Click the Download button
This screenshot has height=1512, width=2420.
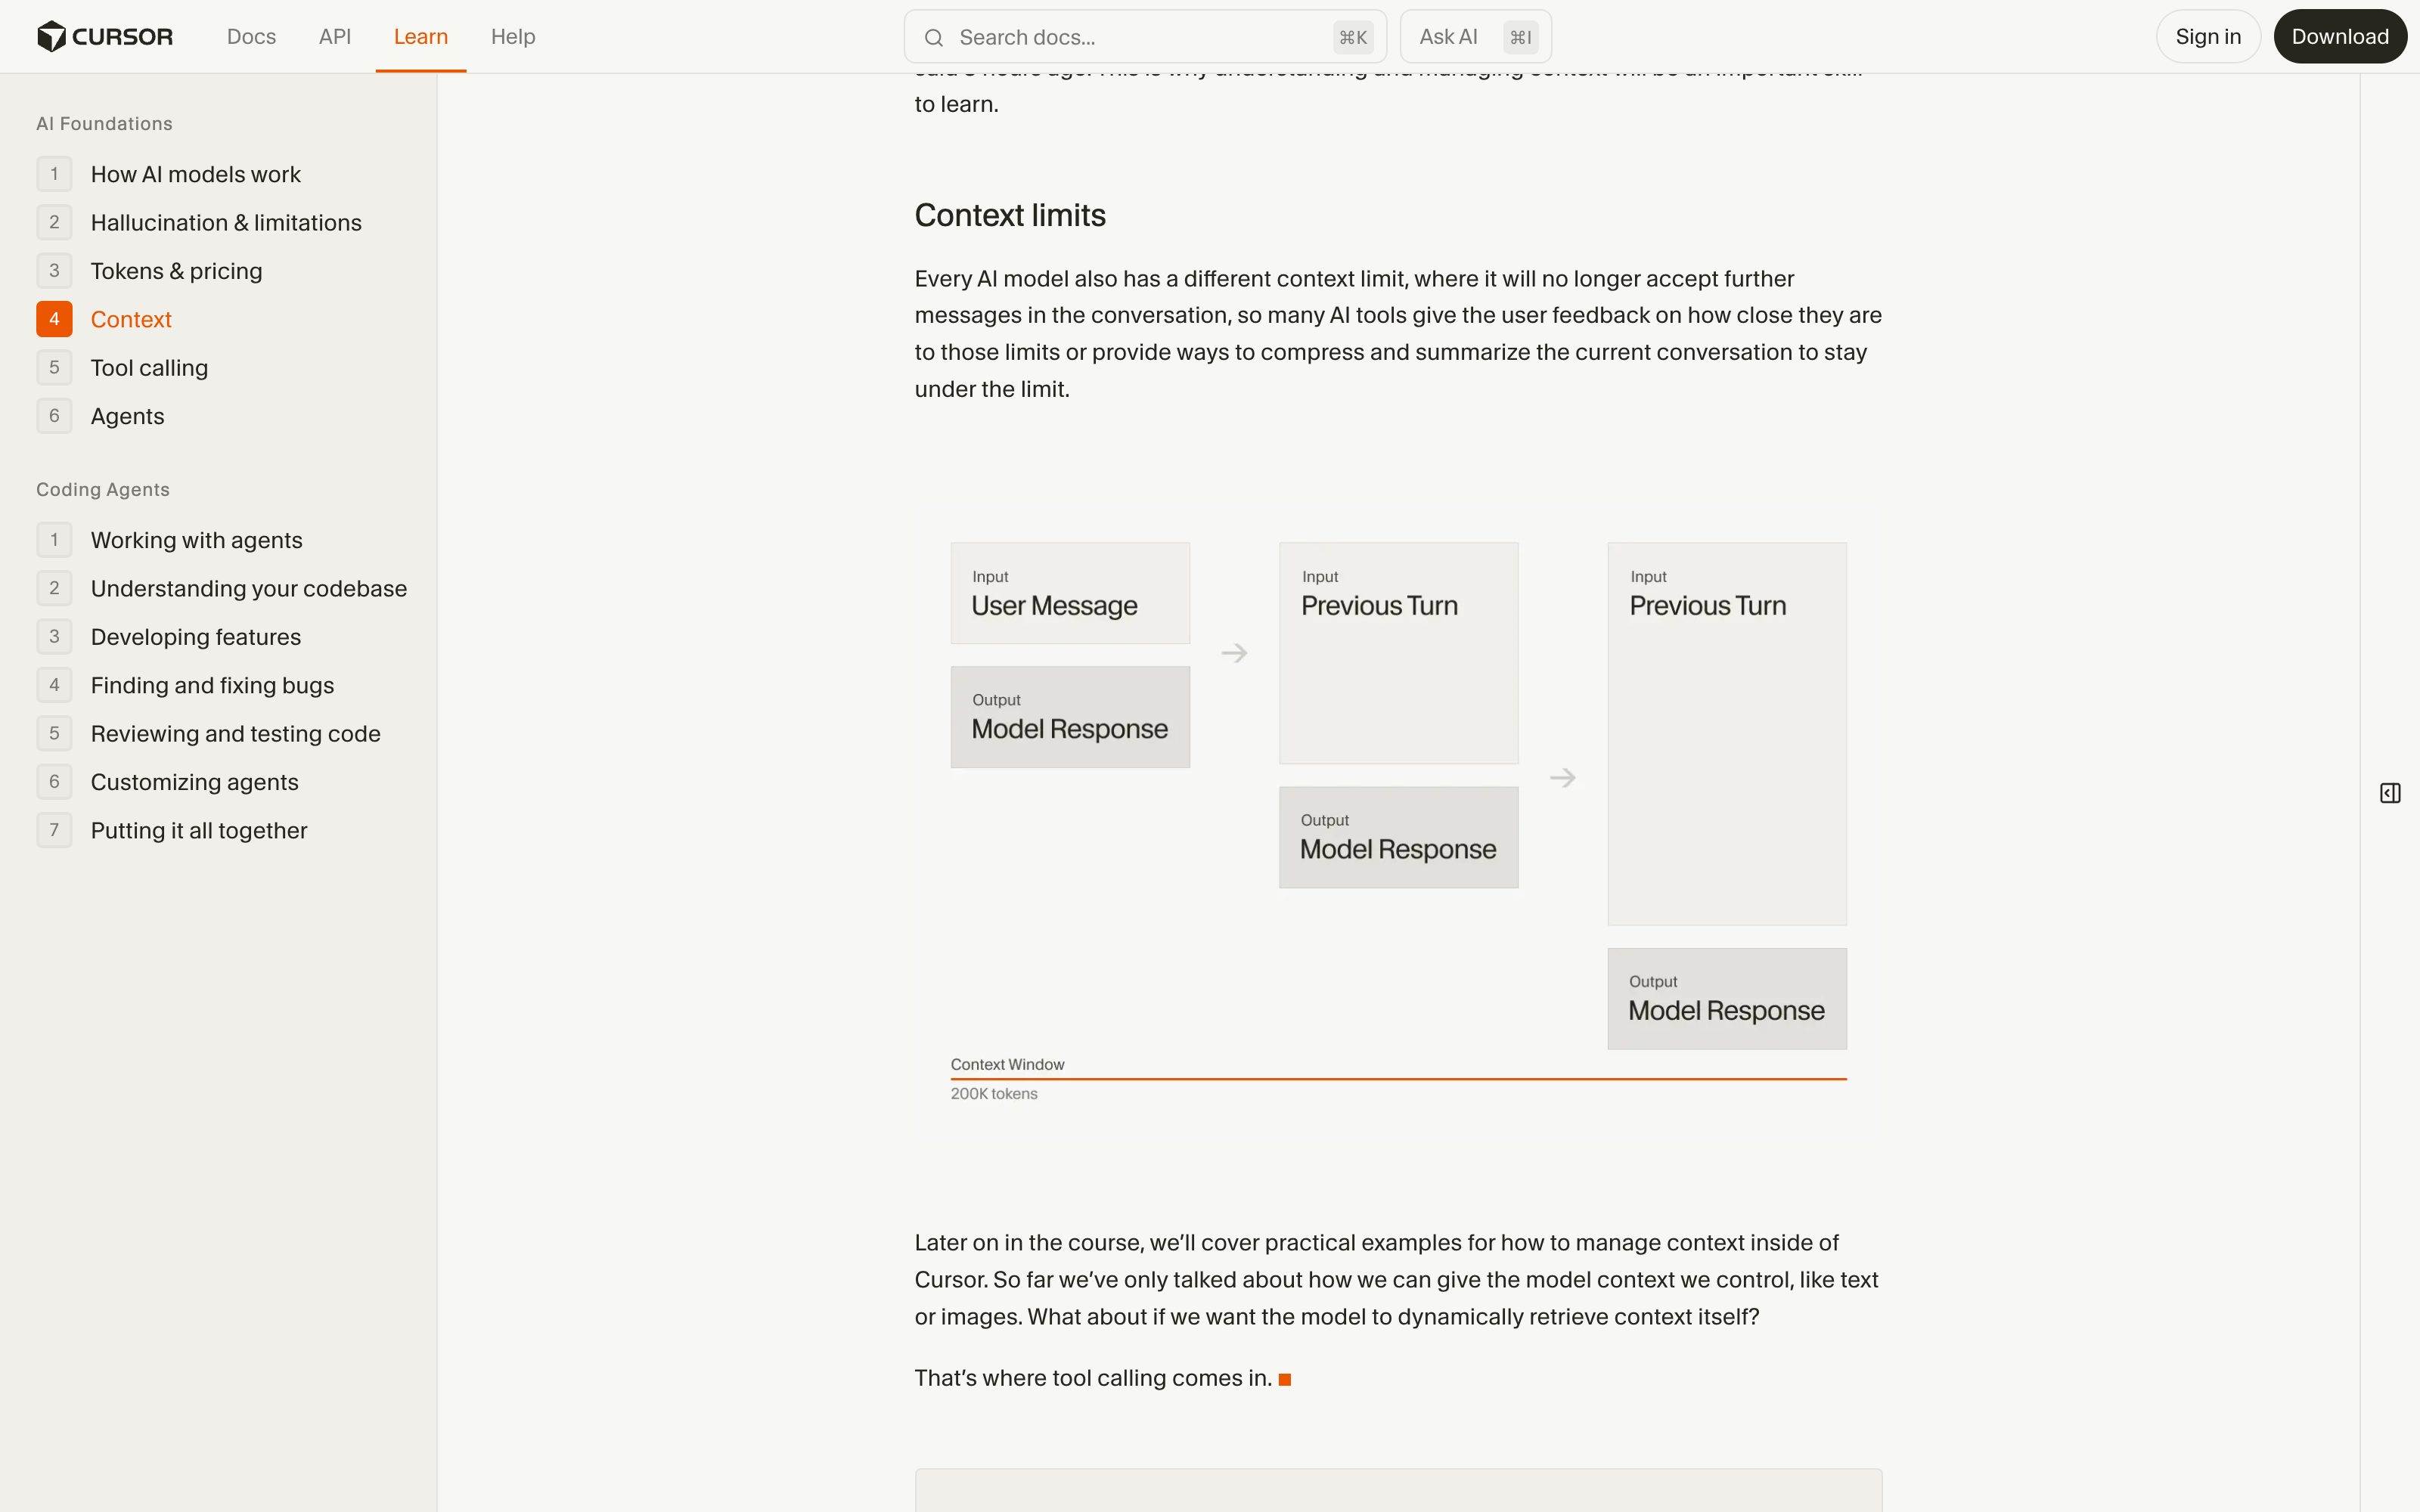click(x=2340, y=37)
